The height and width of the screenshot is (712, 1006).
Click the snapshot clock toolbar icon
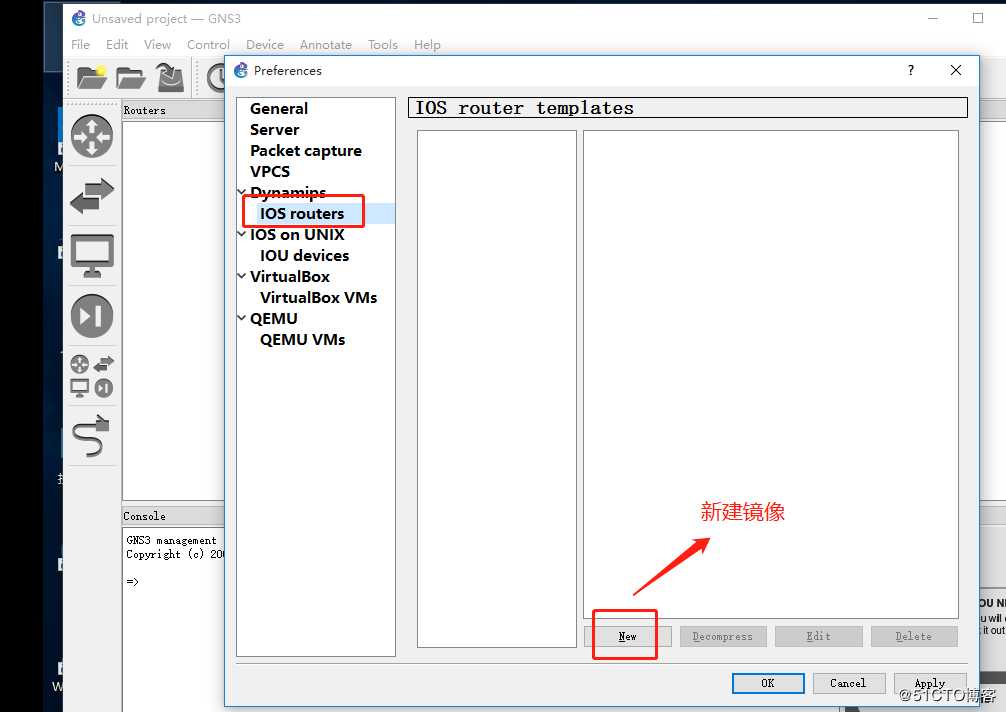(x=216, y=78)
